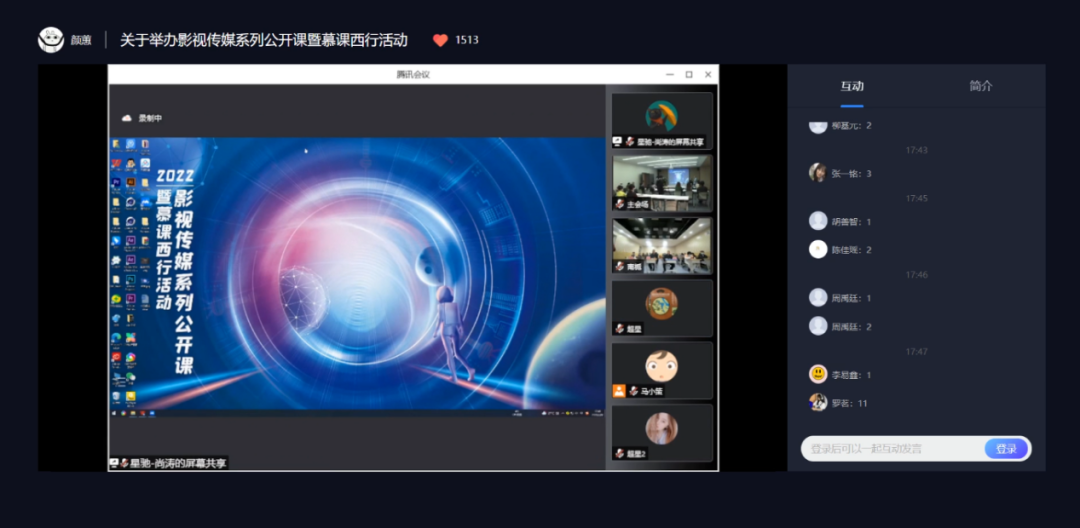1080x528 pixels.
Task: Select the 马小妮 participant tile
Action: pyautogui.click(x=662, y=369)
